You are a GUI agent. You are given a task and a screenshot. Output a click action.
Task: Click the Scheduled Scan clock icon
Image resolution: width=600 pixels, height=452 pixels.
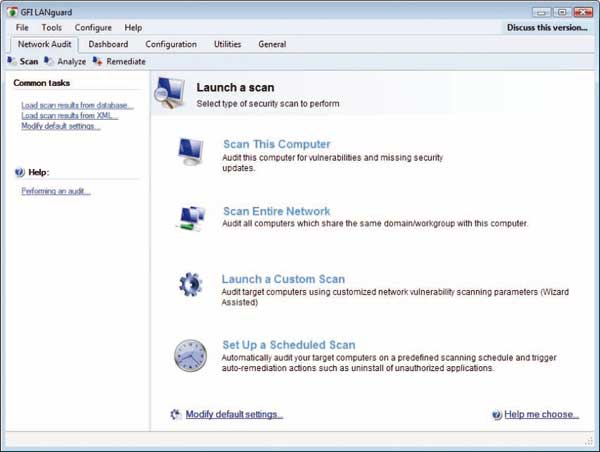pyautogui.click(x=190, y=354)
